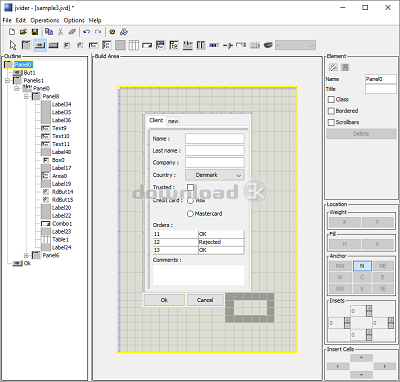Image resolution: width=400 pixels, height=382 pixels.
Task: Open the Country Denmark dropdown
Action: click(x=215, y=175)
